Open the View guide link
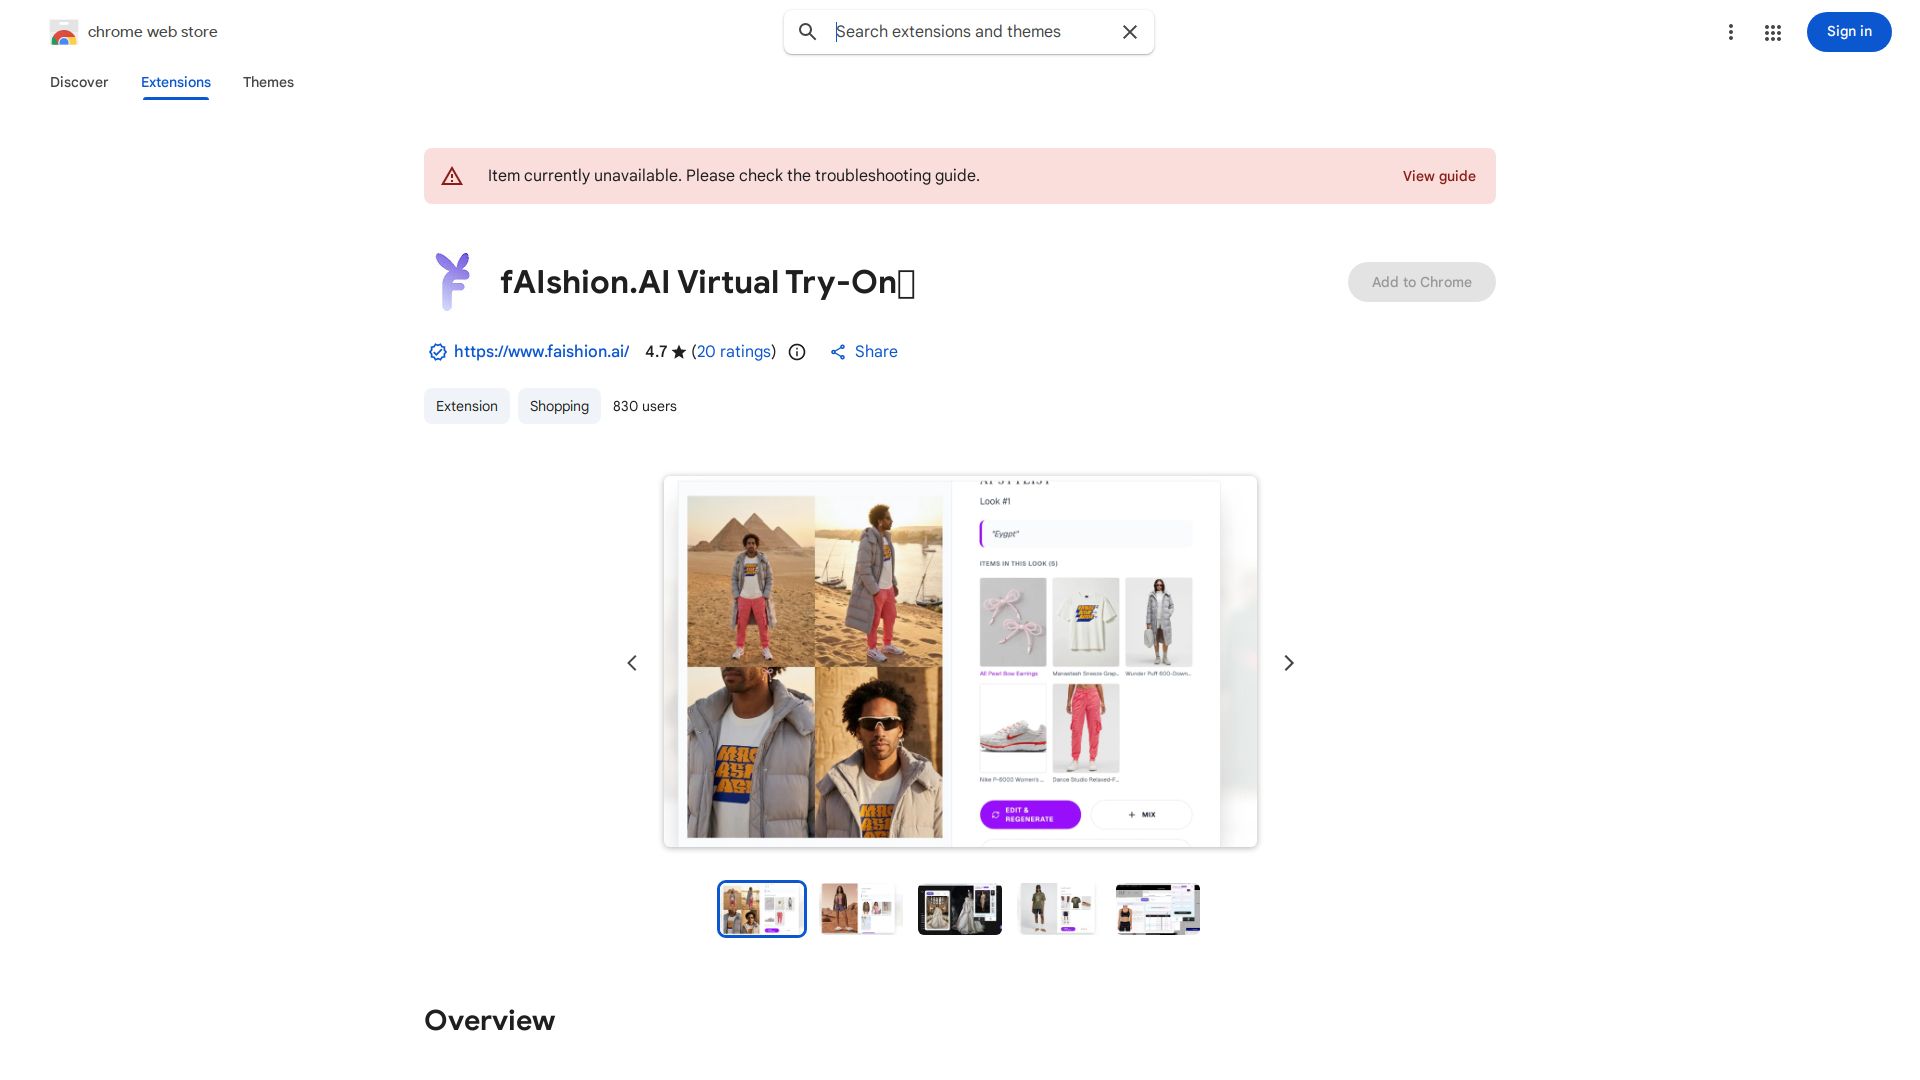1920x1080 pixels. (x=1439, y=176)
